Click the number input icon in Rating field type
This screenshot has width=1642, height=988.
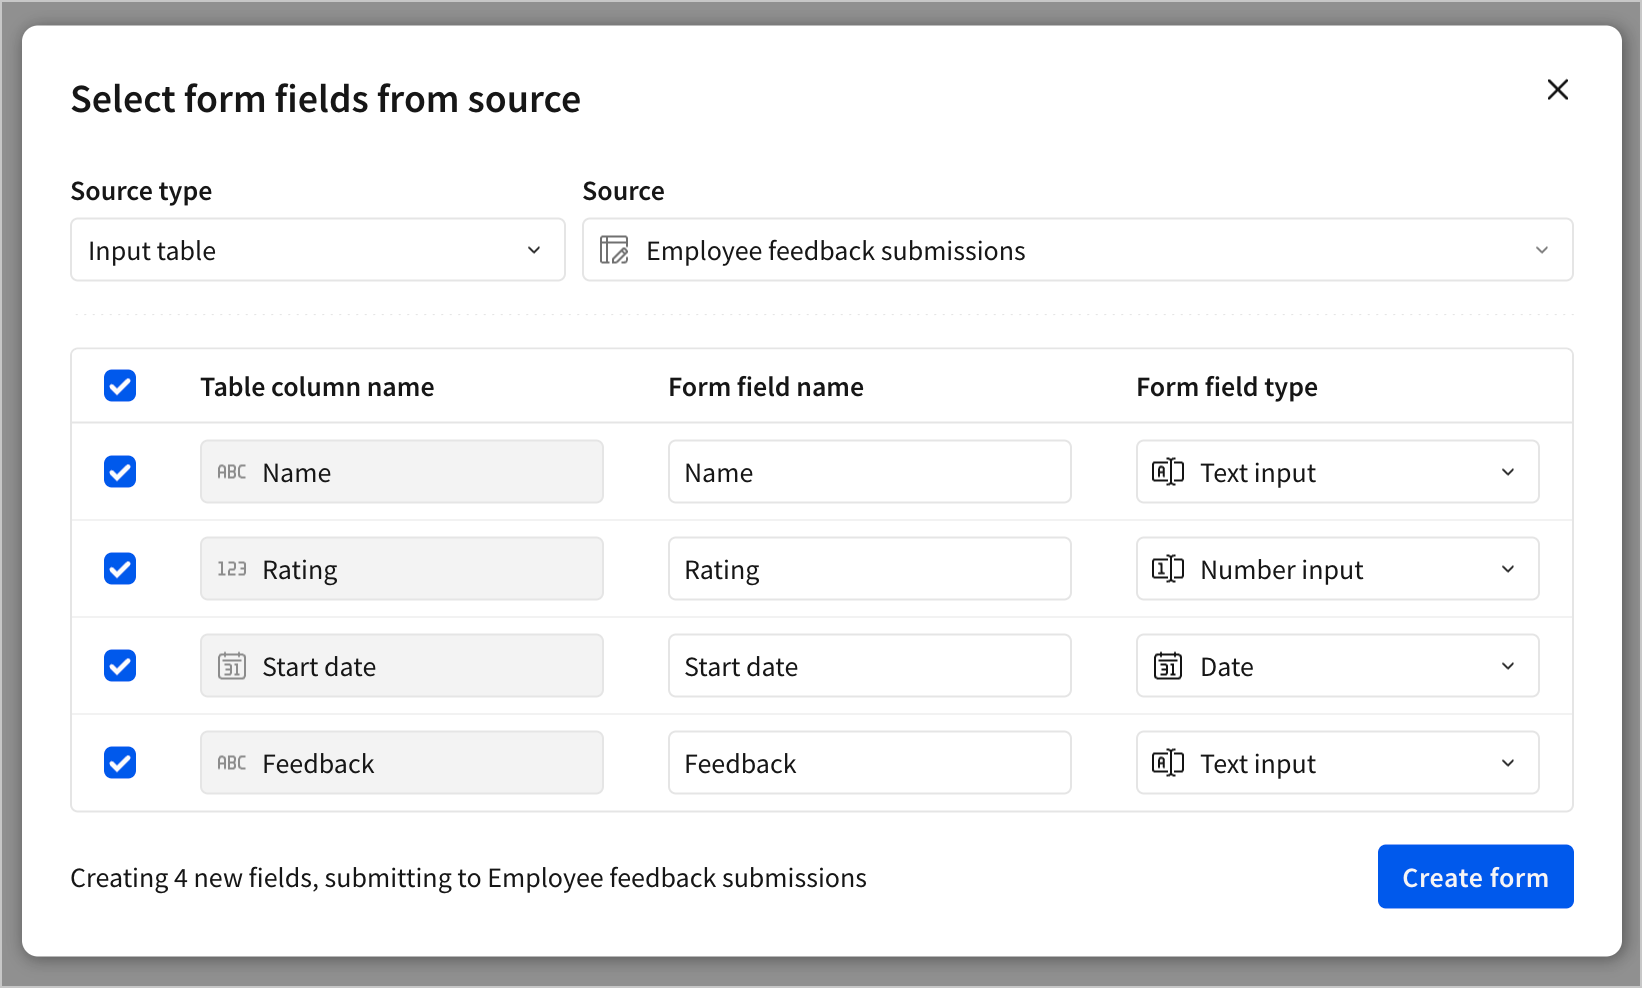[x=1167, y=568]
